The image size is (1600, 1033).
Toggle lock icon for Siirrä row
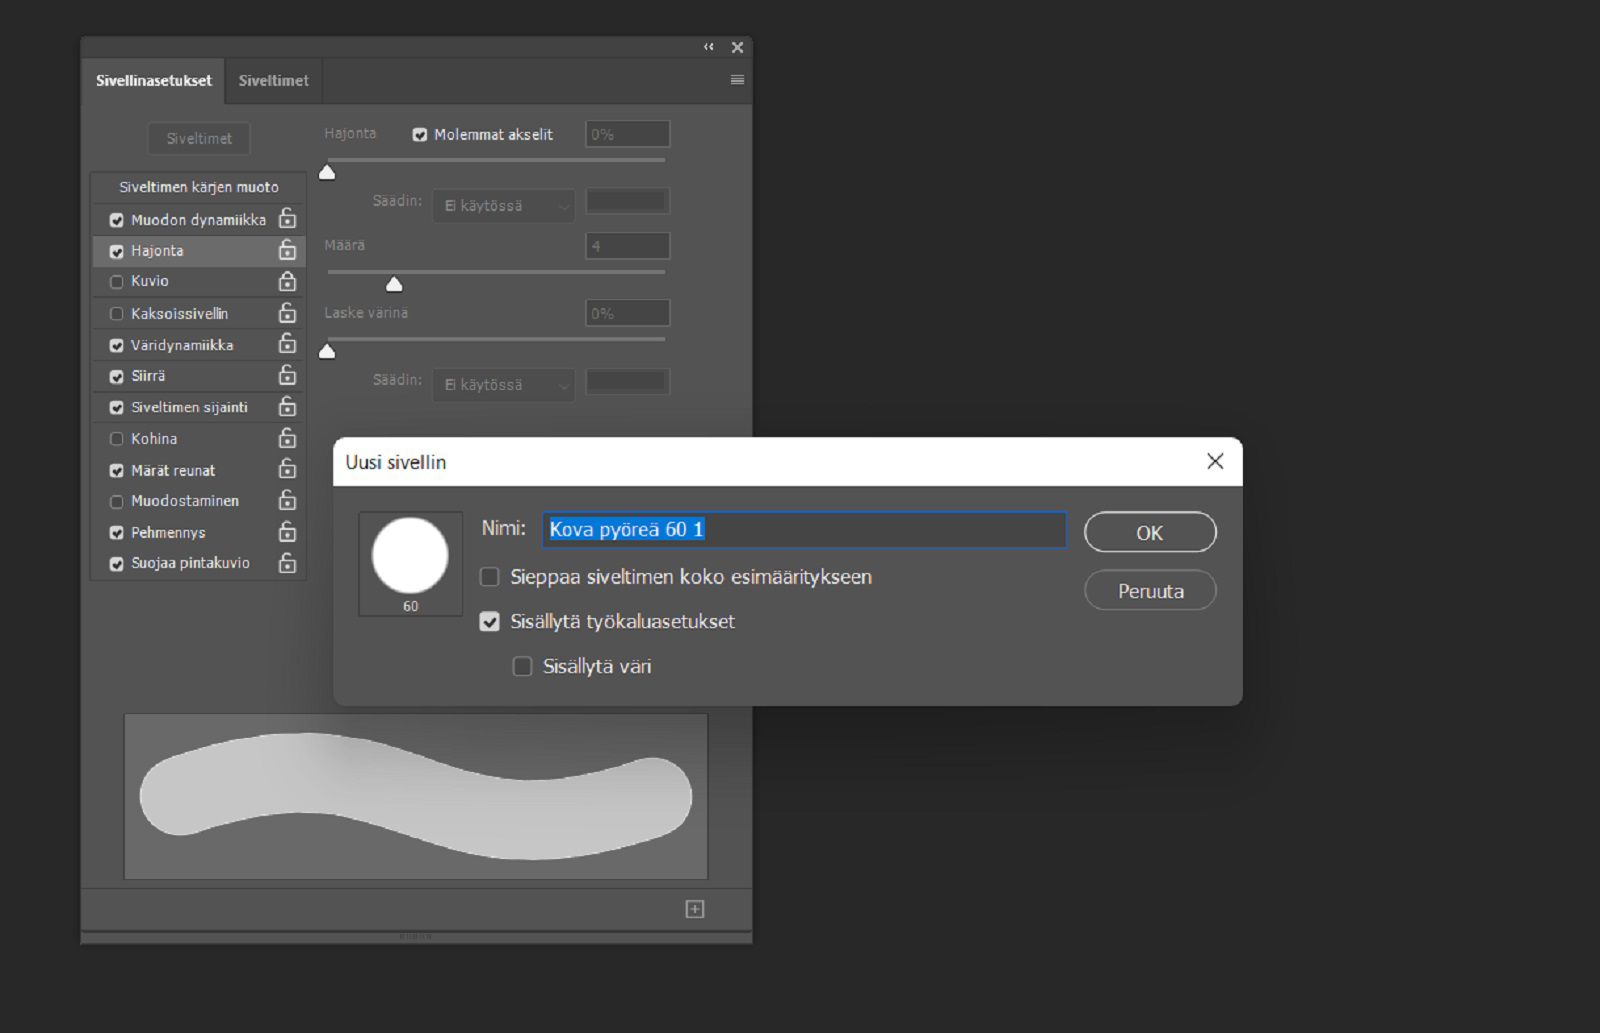click(287, 375)
